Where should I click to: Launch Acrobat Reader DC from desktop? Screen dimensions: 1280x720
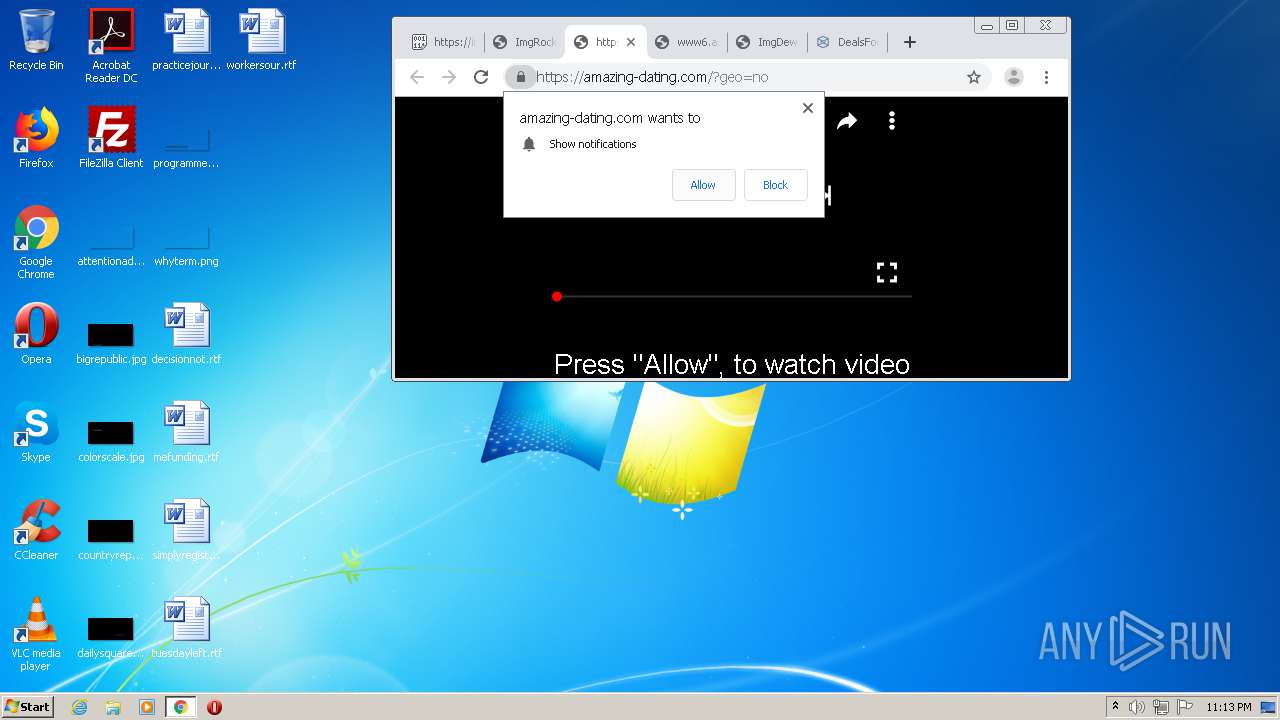pyautogui.click(x=111, y=45)
